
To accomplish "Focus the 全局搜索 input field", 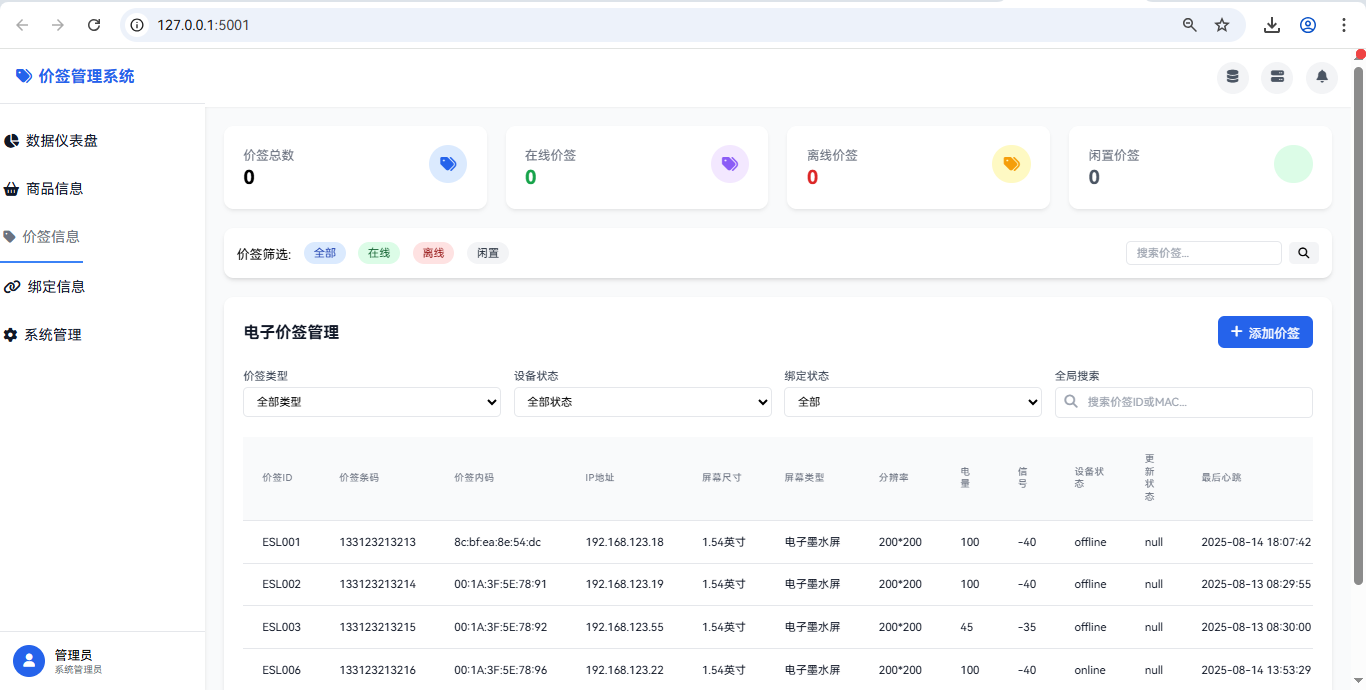I will point(1184,402).
